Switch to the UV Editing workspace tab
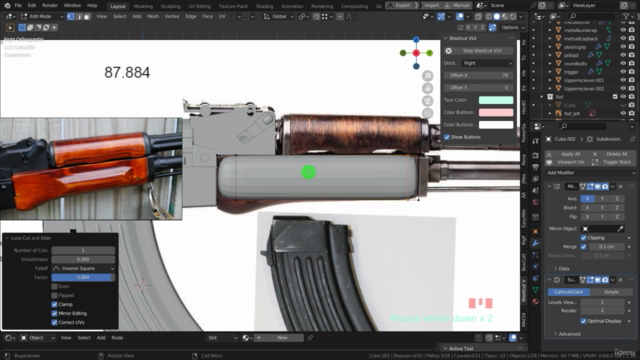Image resolution: width=640 pixels, height=360 pixels. 200,6
